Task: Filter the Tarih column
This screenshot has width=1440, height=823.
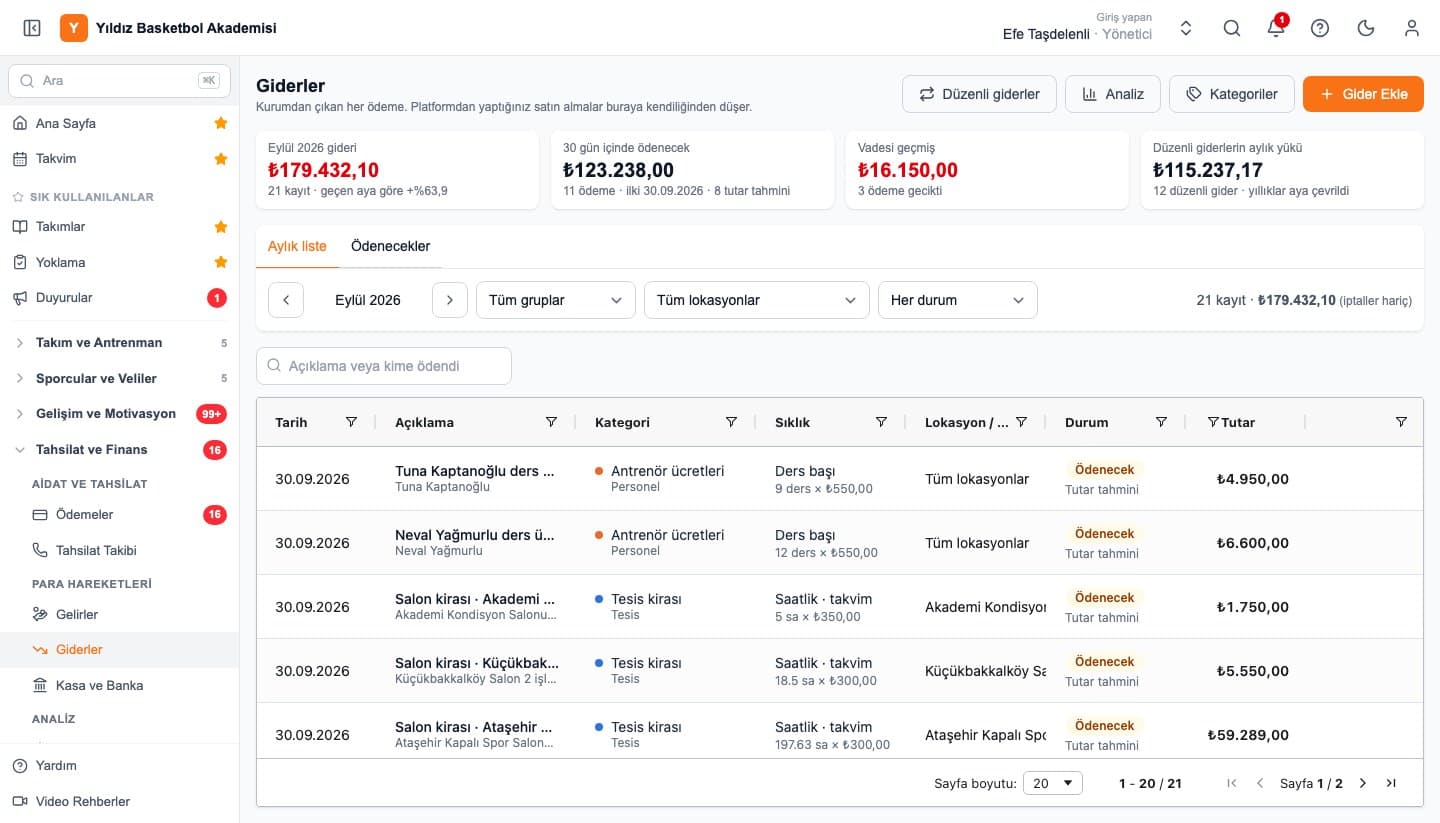Action: point(351,422)
